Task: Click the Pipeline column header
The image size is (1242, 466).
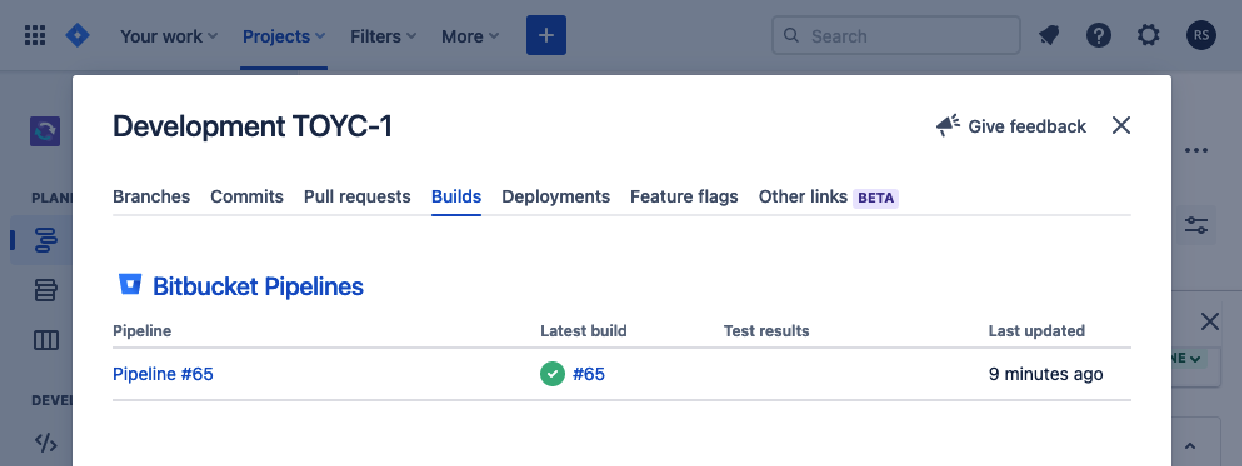Action: pyautogui.click(x=142, y=331)
